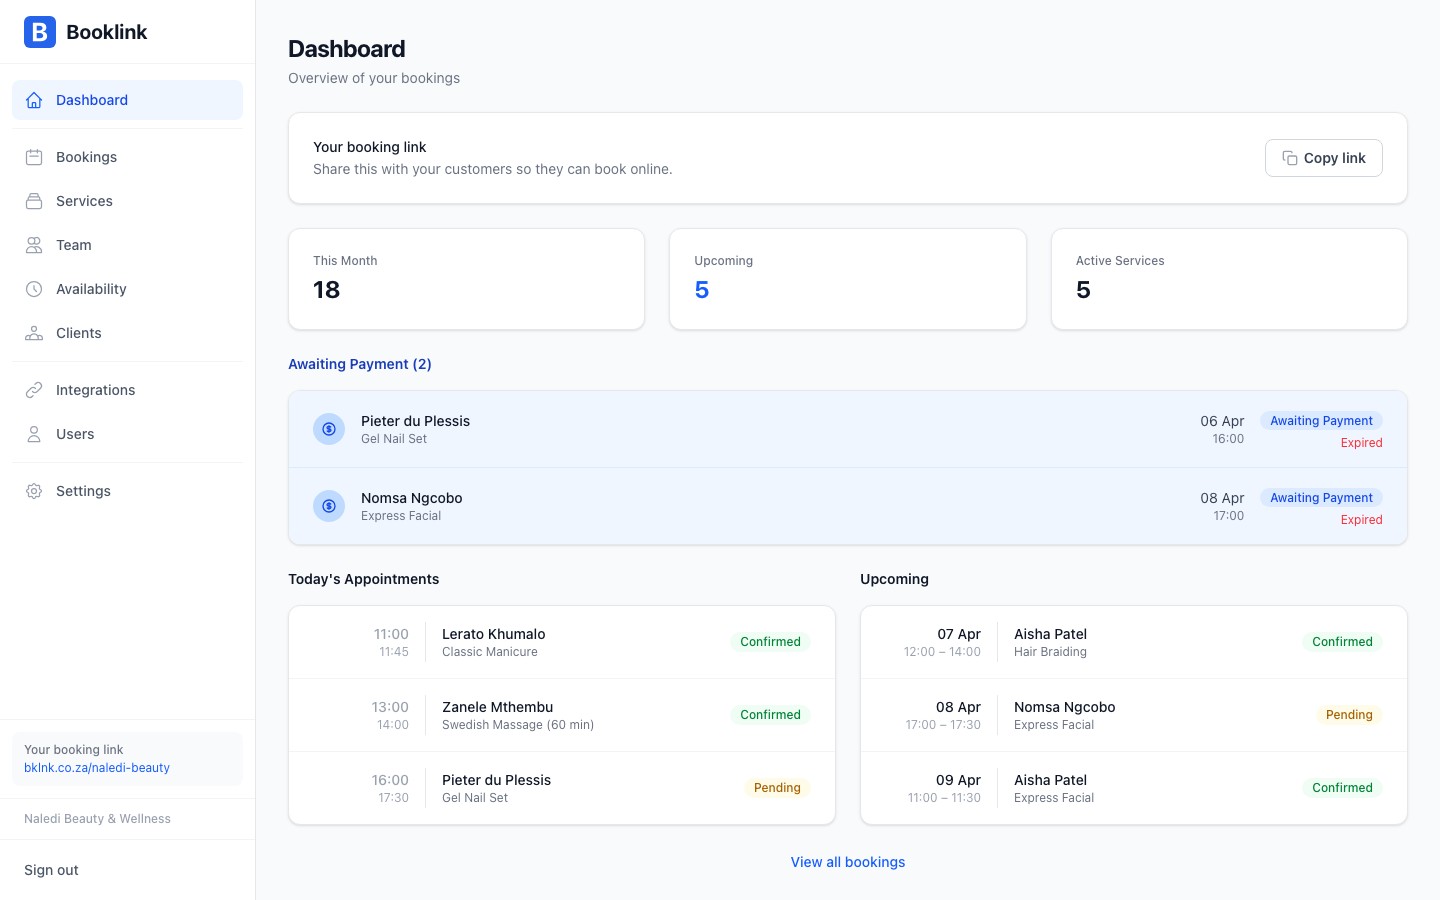Click Sign out at the bottom
This screenshot has width=1440, height=900.
51,870
